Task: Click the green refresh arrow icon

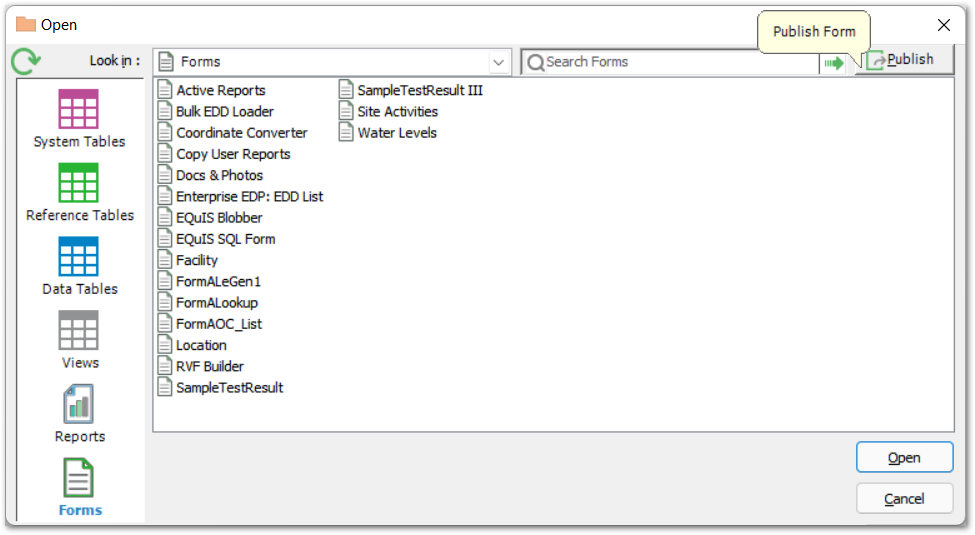Action: coord(25,61)
